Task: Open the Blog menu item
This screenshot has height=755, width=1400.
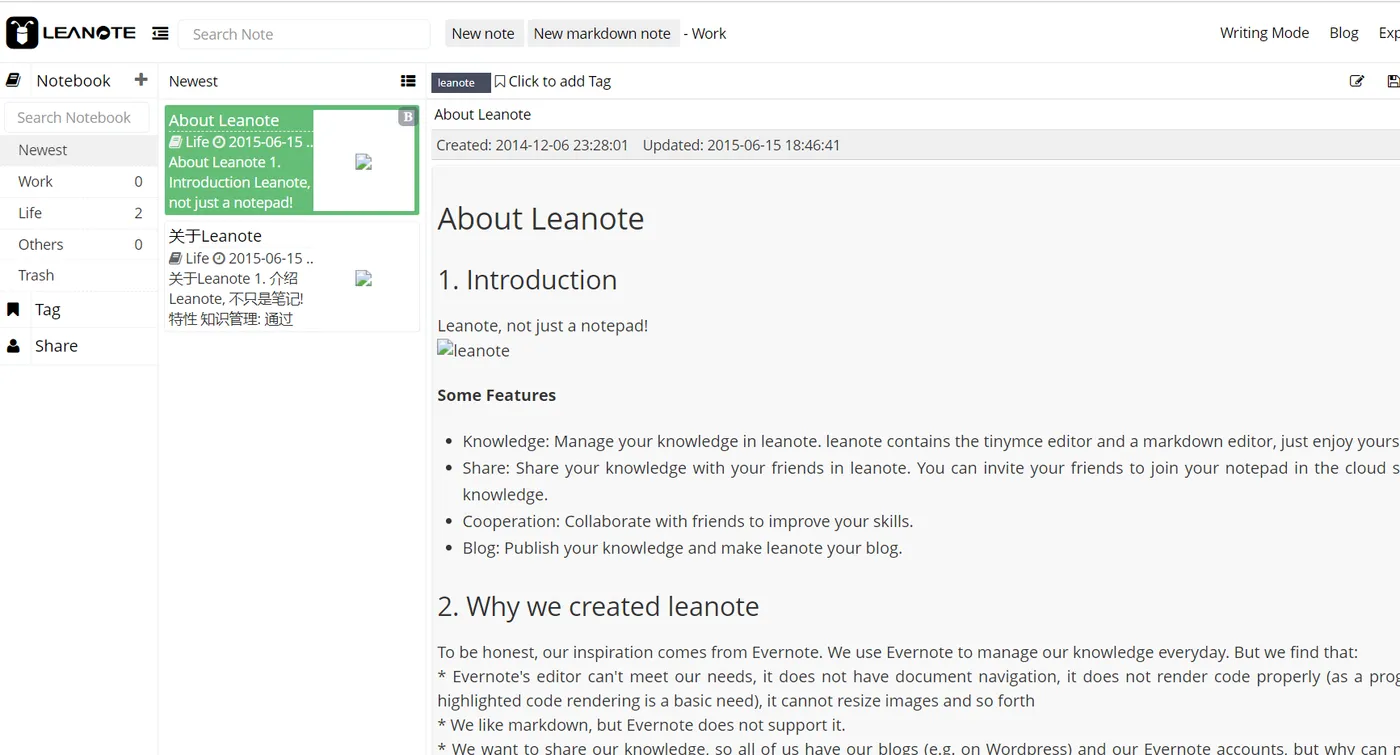Action: (x=1343, y=33)
